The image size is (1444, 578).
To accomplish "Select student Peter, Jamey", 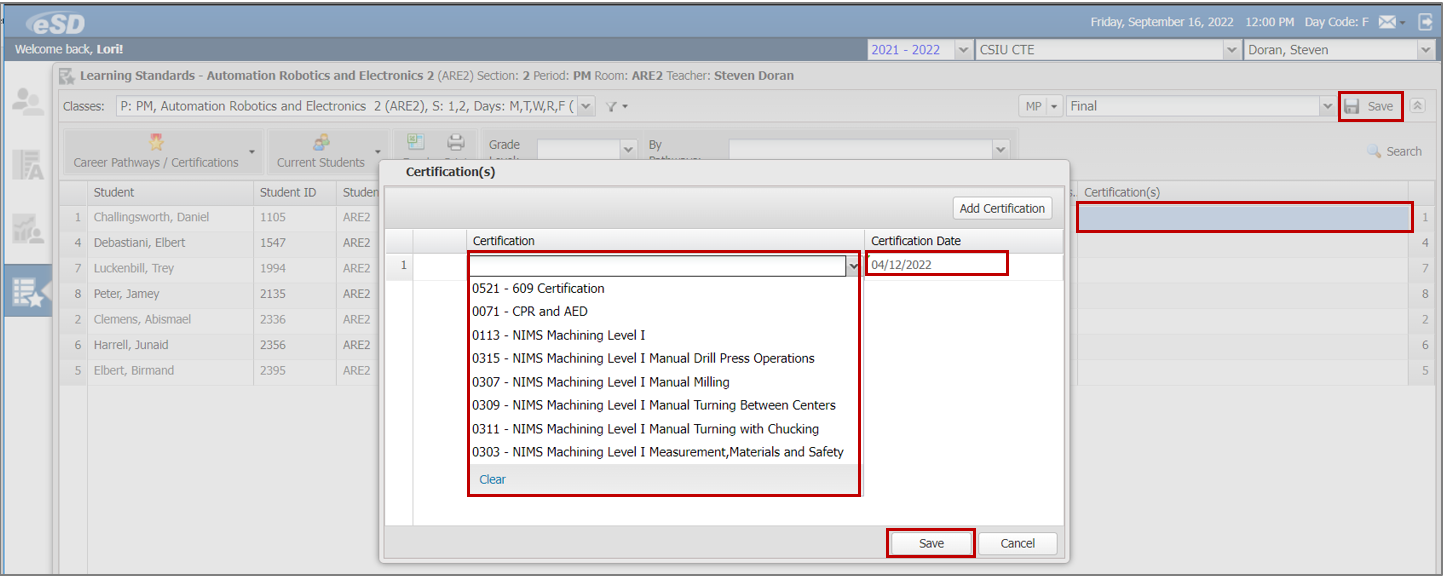I will click(x=127, y=294).
